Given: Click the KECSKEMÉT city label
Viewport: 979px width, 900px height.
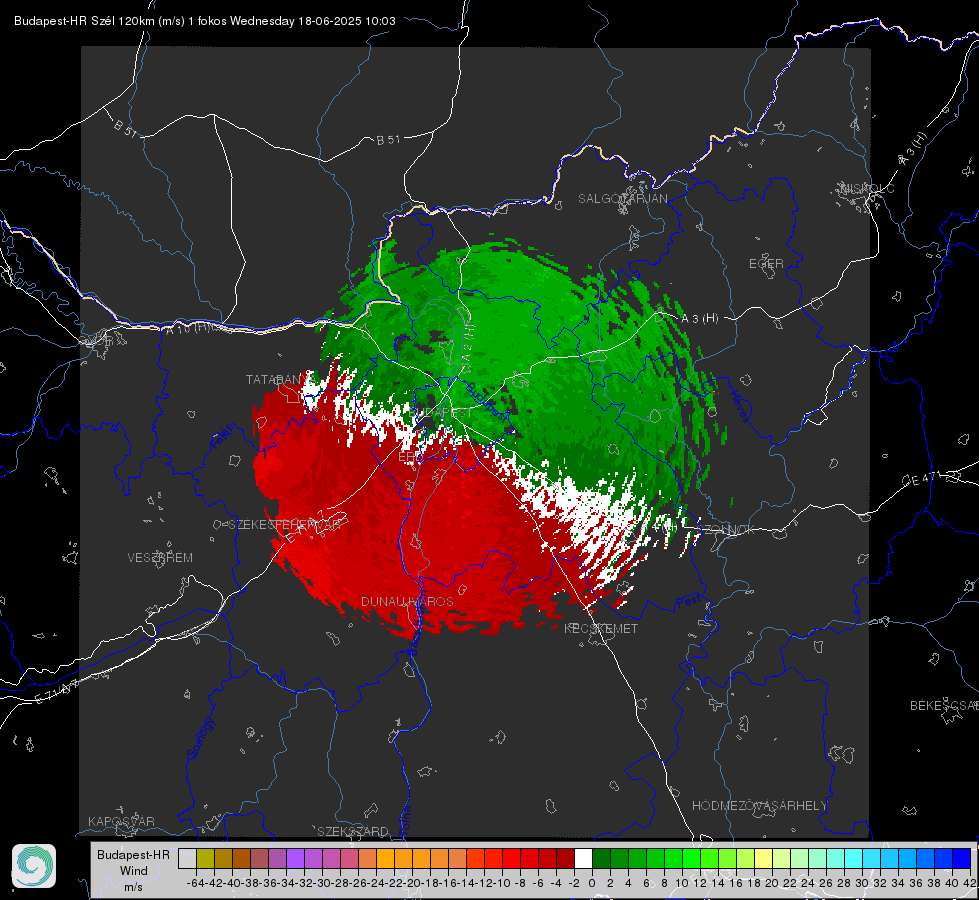Looking at the screenshot, I should coord(601,629).
